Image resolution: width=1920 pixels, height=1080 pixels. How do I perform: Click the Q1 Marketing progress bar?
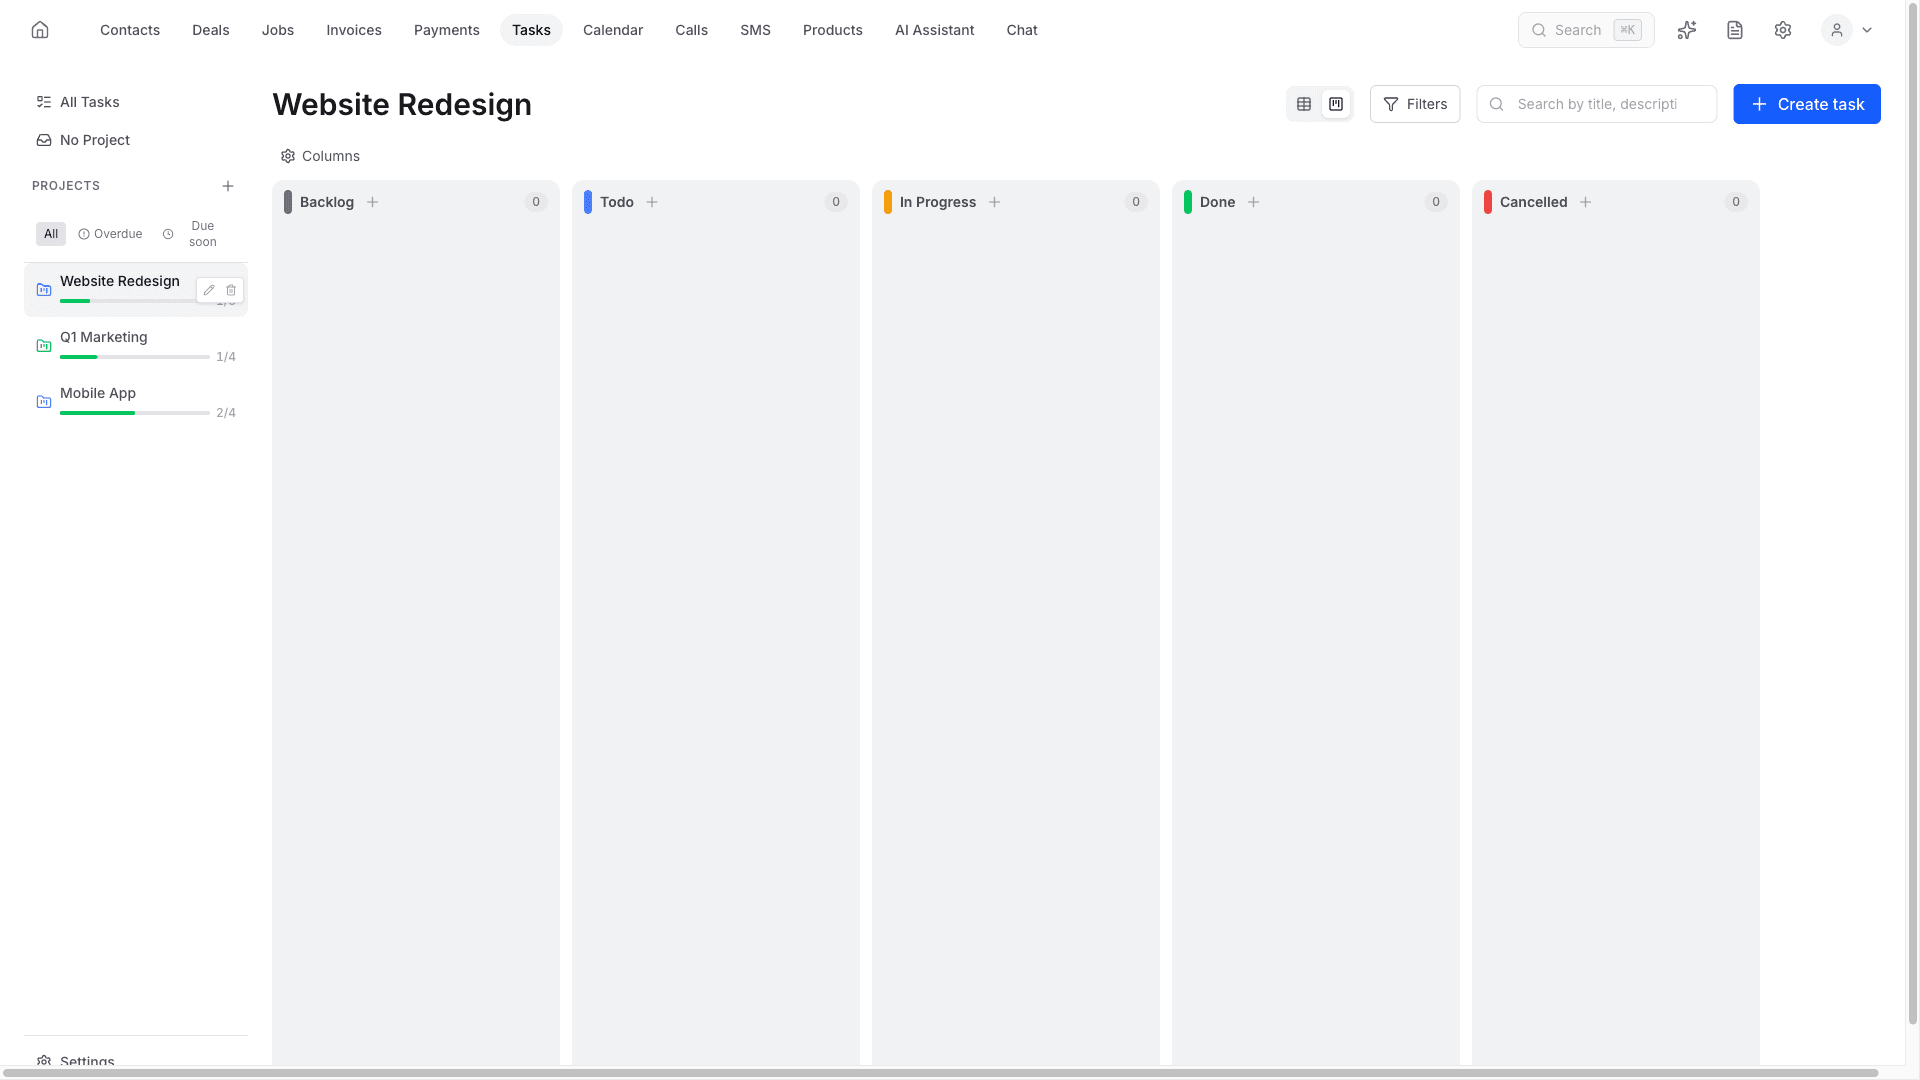135,357
